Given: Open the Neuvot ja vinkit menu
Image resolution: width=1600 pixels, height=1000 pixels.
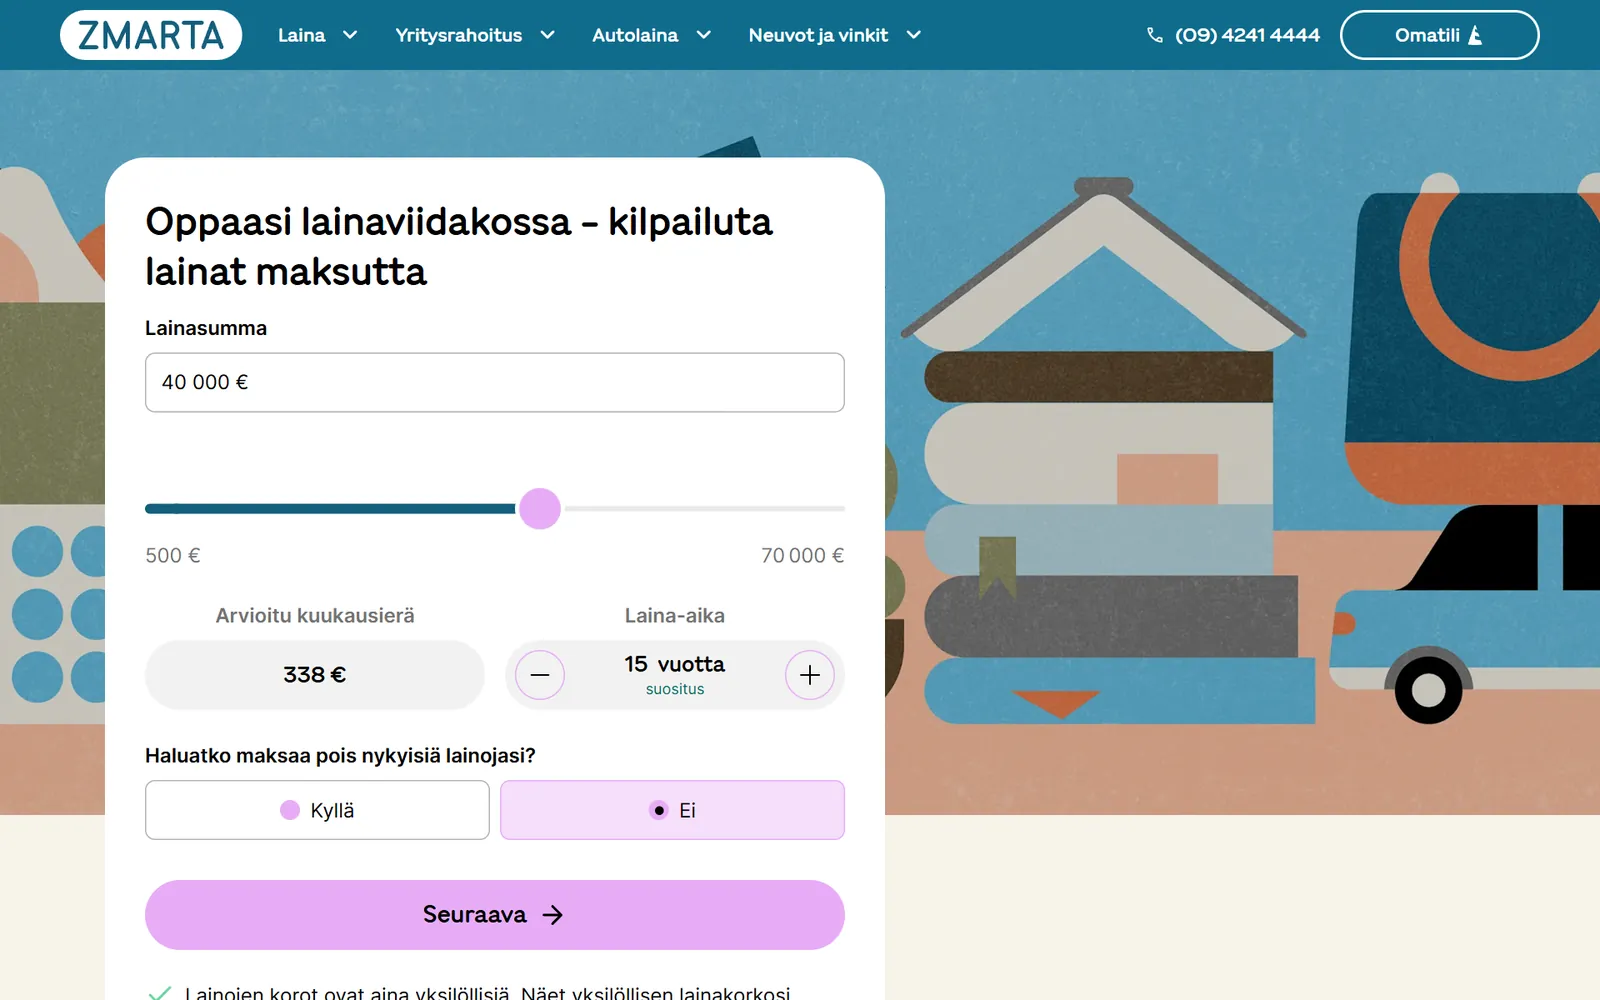Looking at the screenshot, I should click(818, 35).
